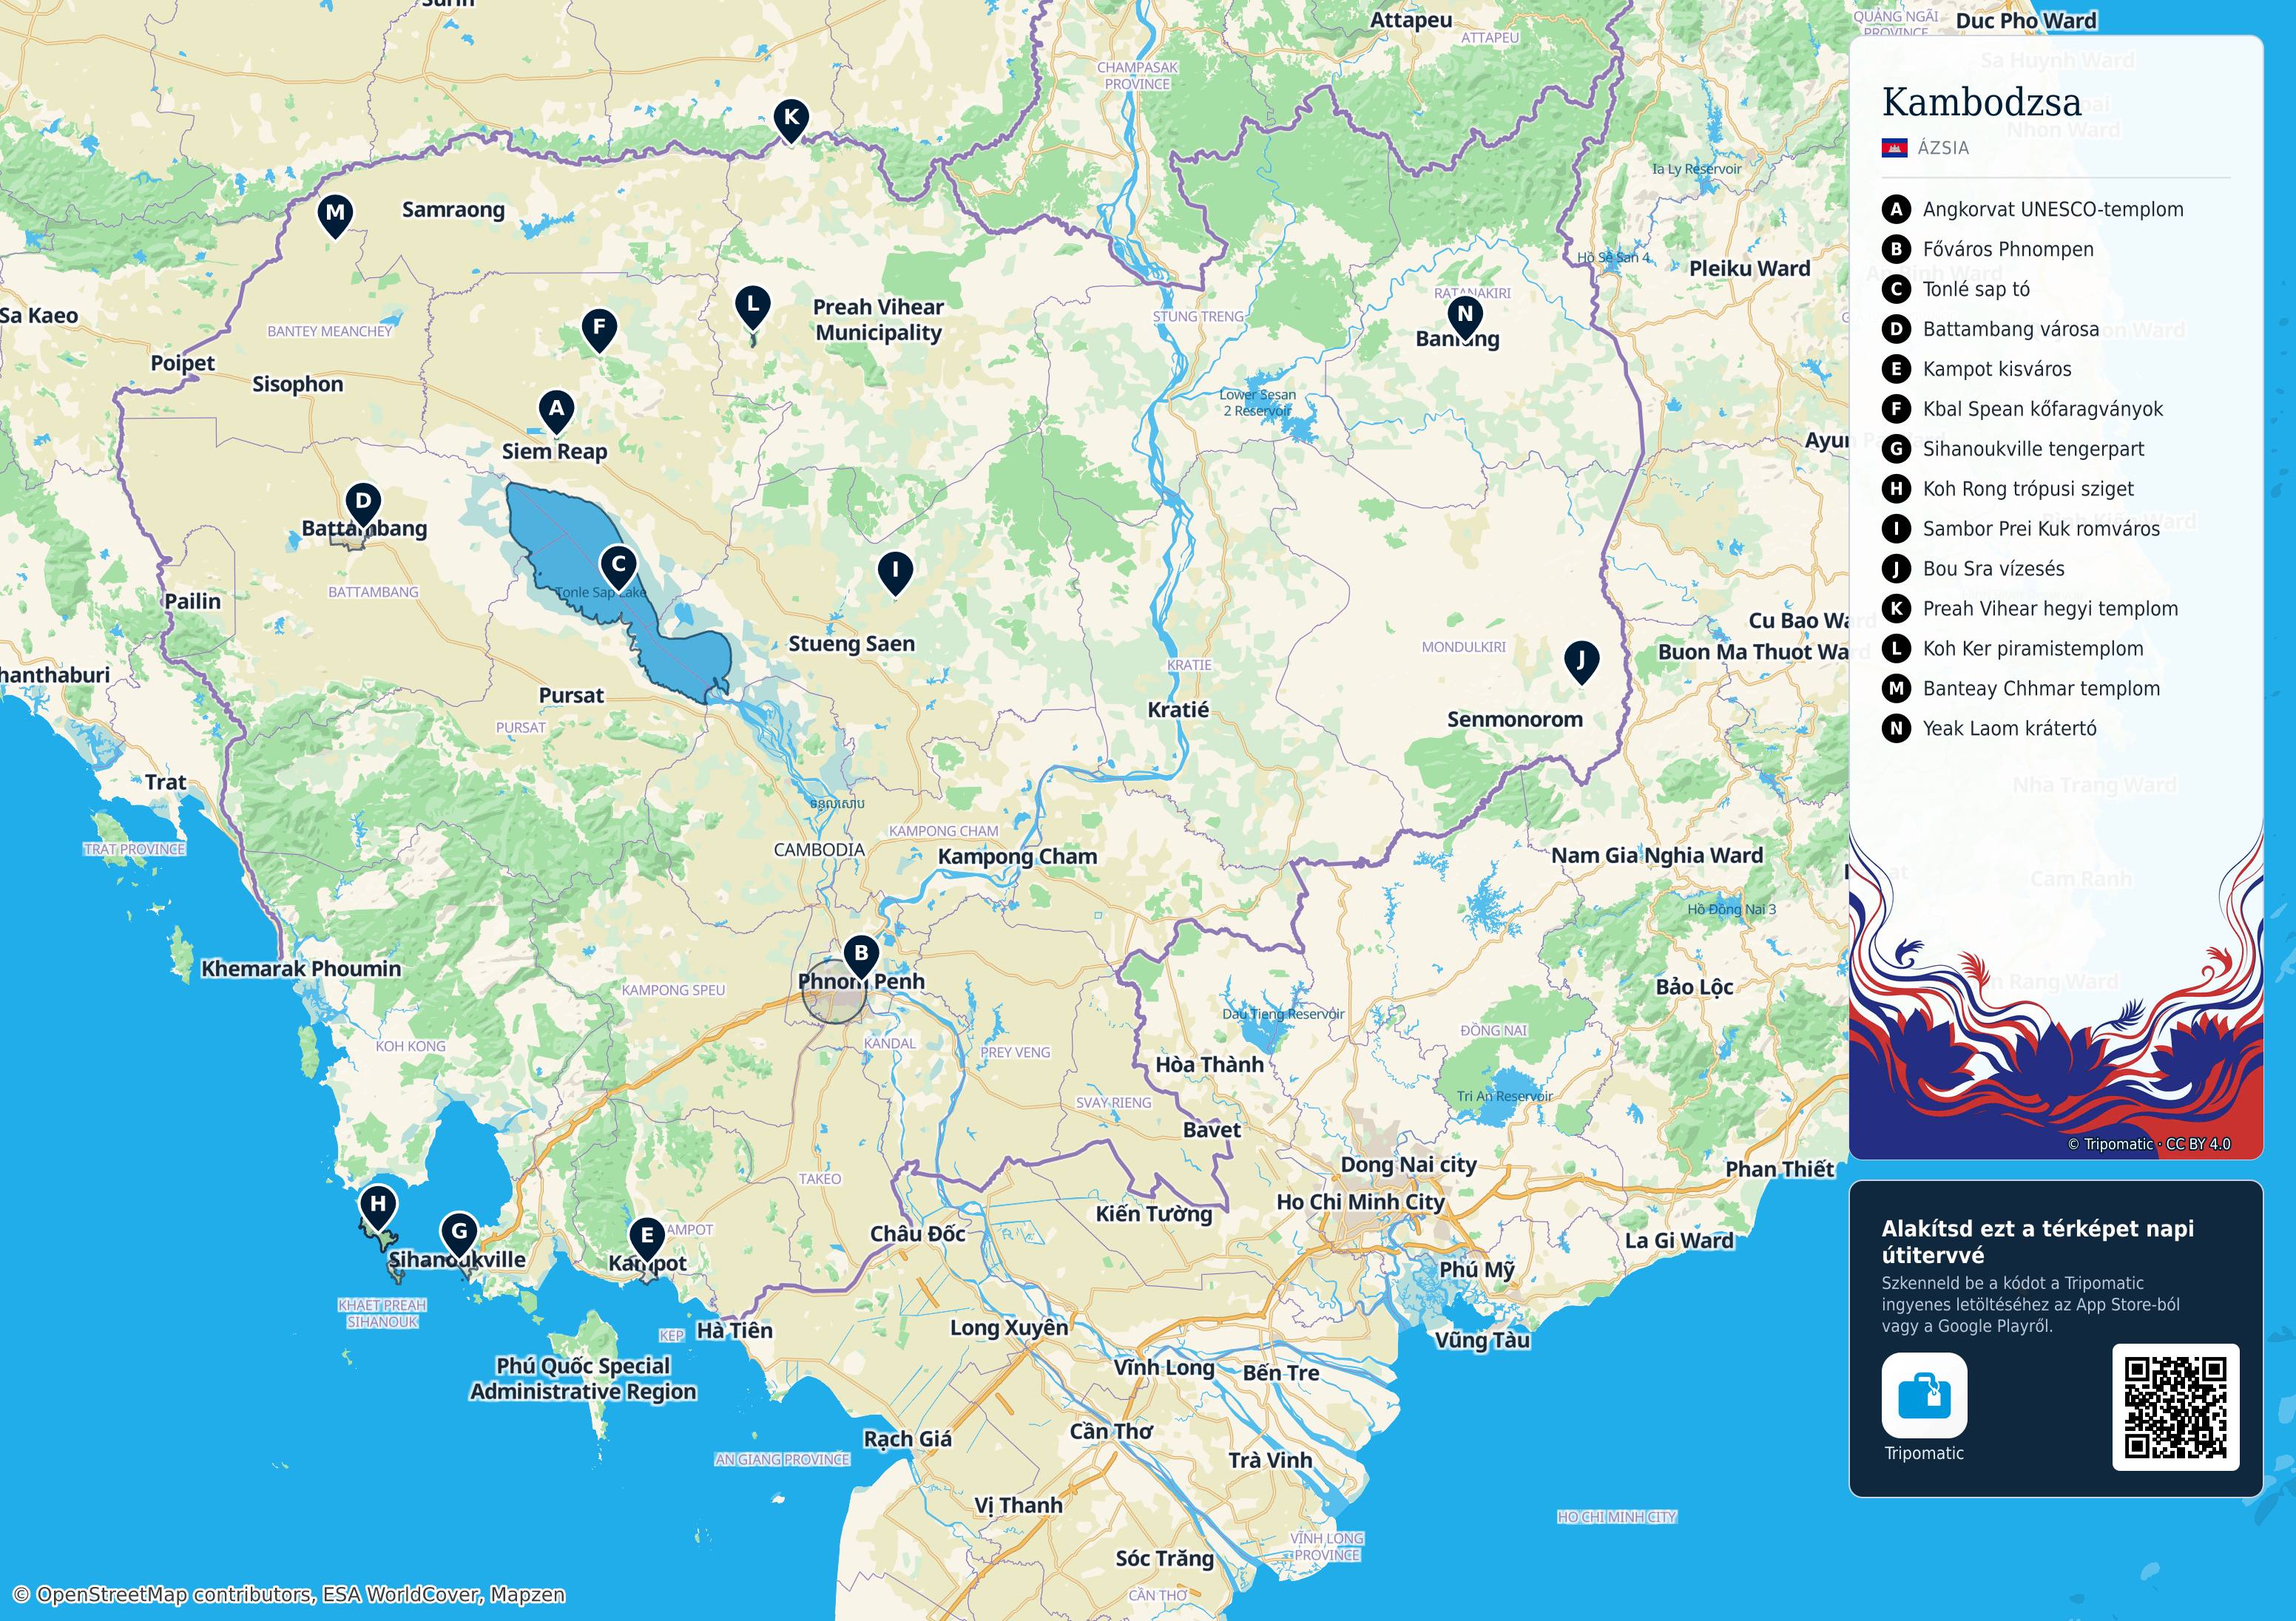This screenshot has height=1621, width=2296.
Task: Click the QR code image
Action: [x=2175, y=1407]
